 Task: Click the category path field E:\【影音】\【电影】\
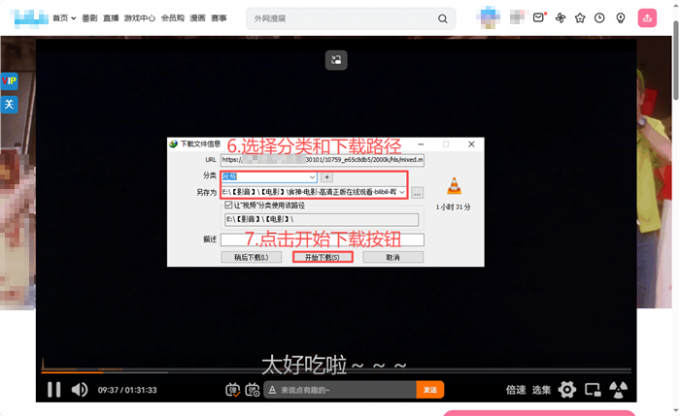[x=321, y=219]
